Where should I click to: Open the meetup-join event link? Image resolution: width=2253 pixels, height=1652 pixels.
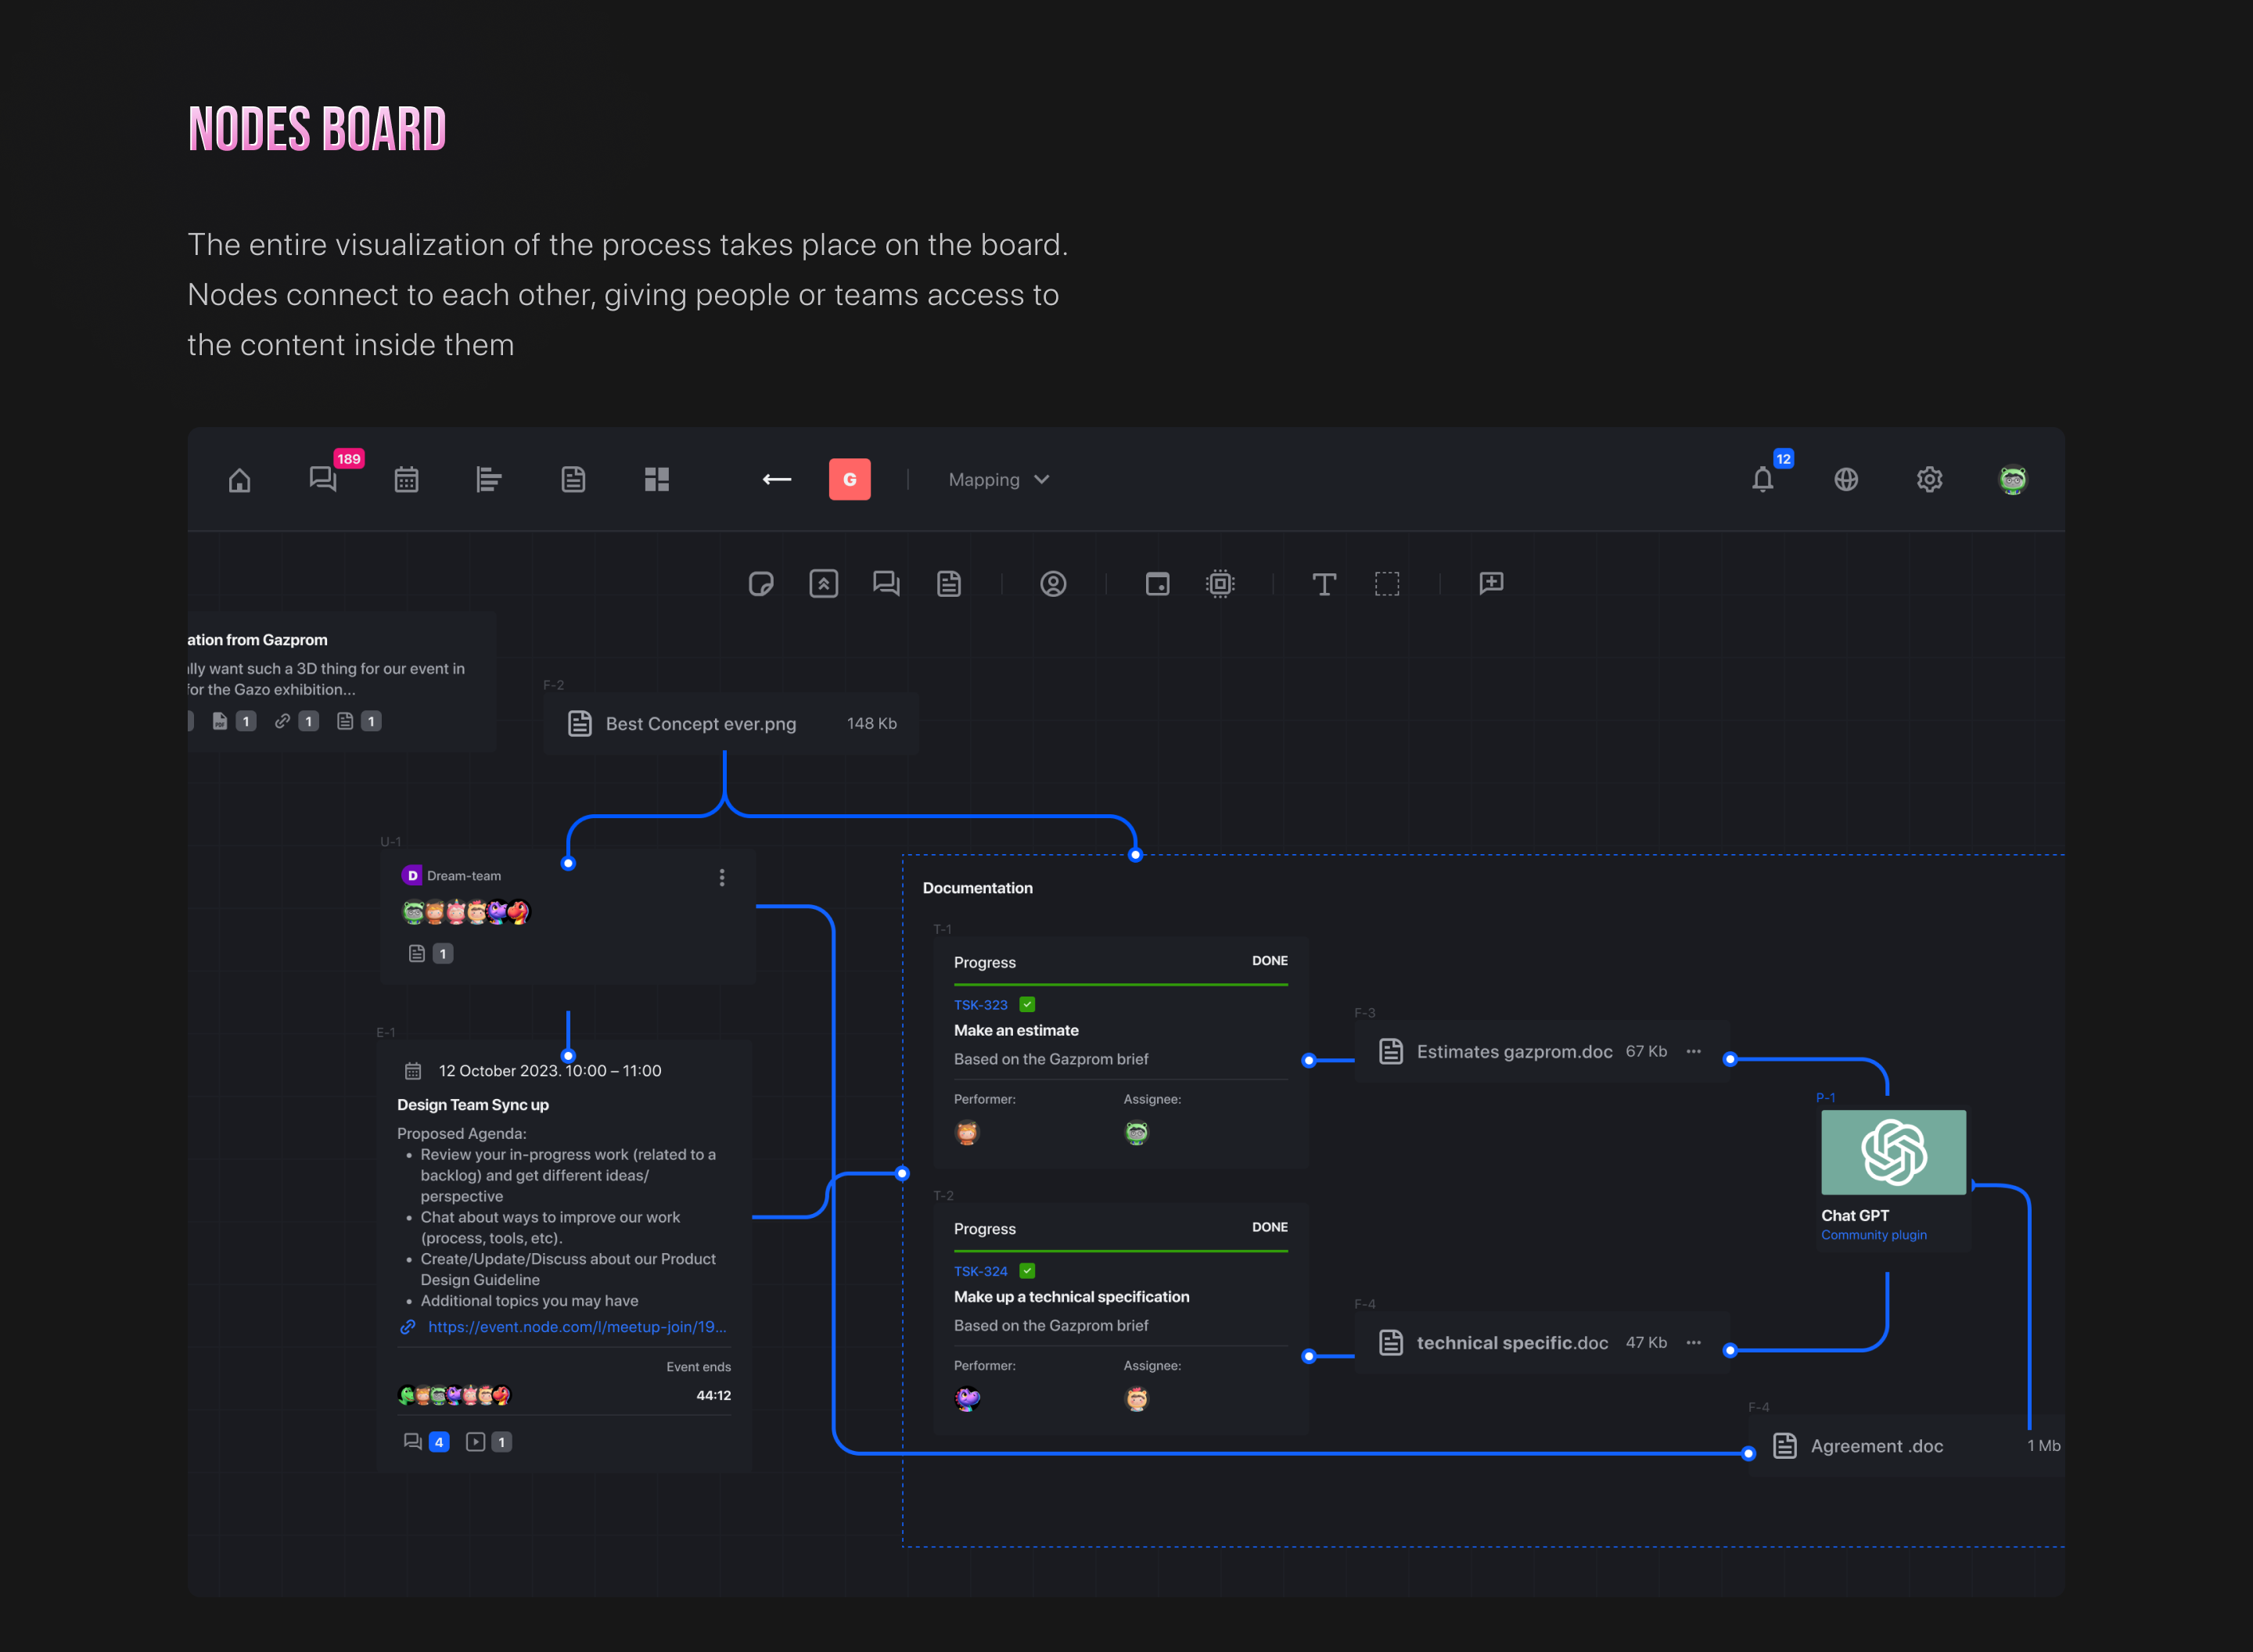click(x=576, y=1327)
